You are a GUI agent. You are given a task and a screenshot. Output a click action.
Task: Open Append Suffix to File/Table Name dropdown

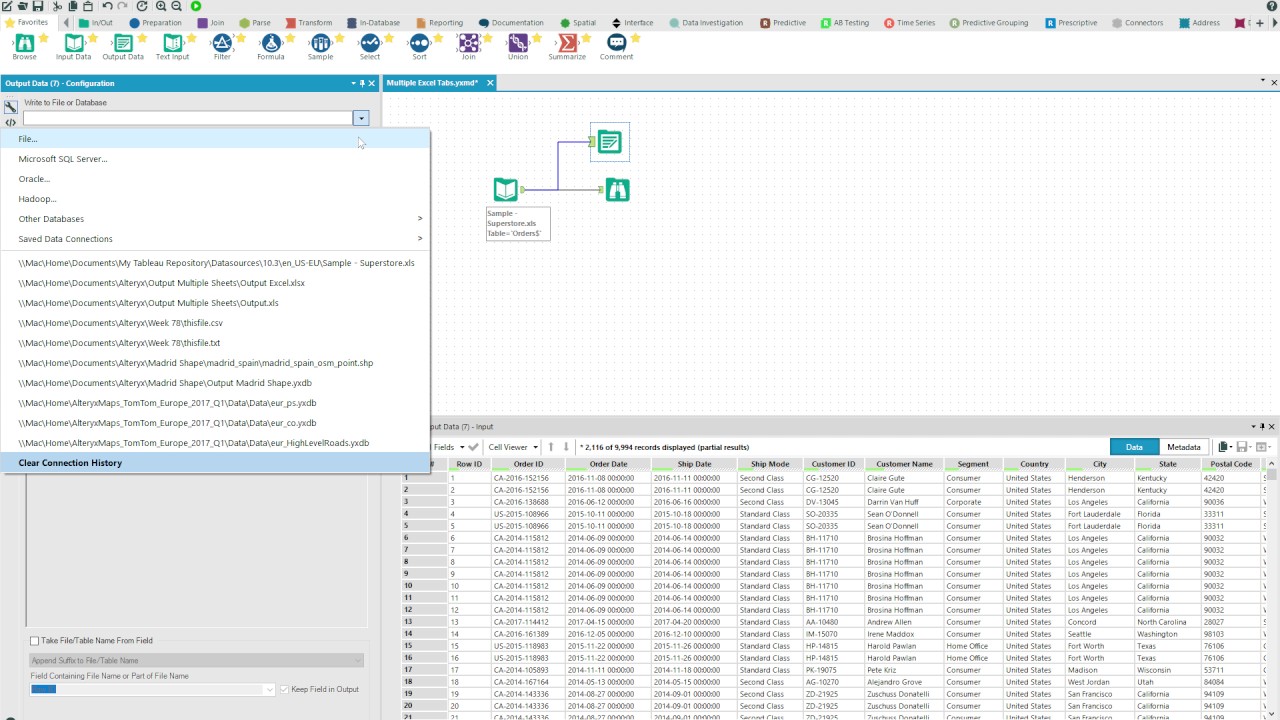coord(196,660)
